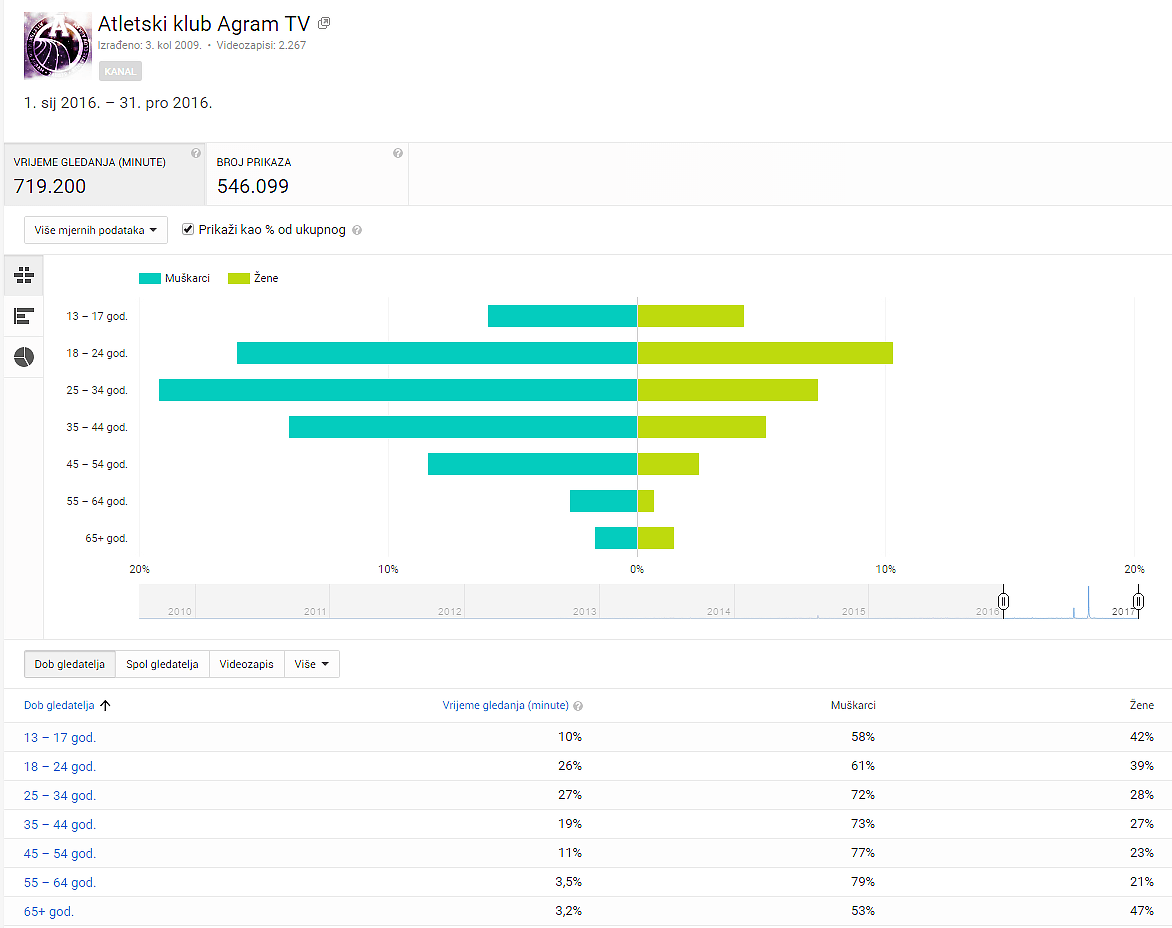Sort by 'Dob gledatelja' column header
This screenshot has height=928, width=1172.
(60, 705)
